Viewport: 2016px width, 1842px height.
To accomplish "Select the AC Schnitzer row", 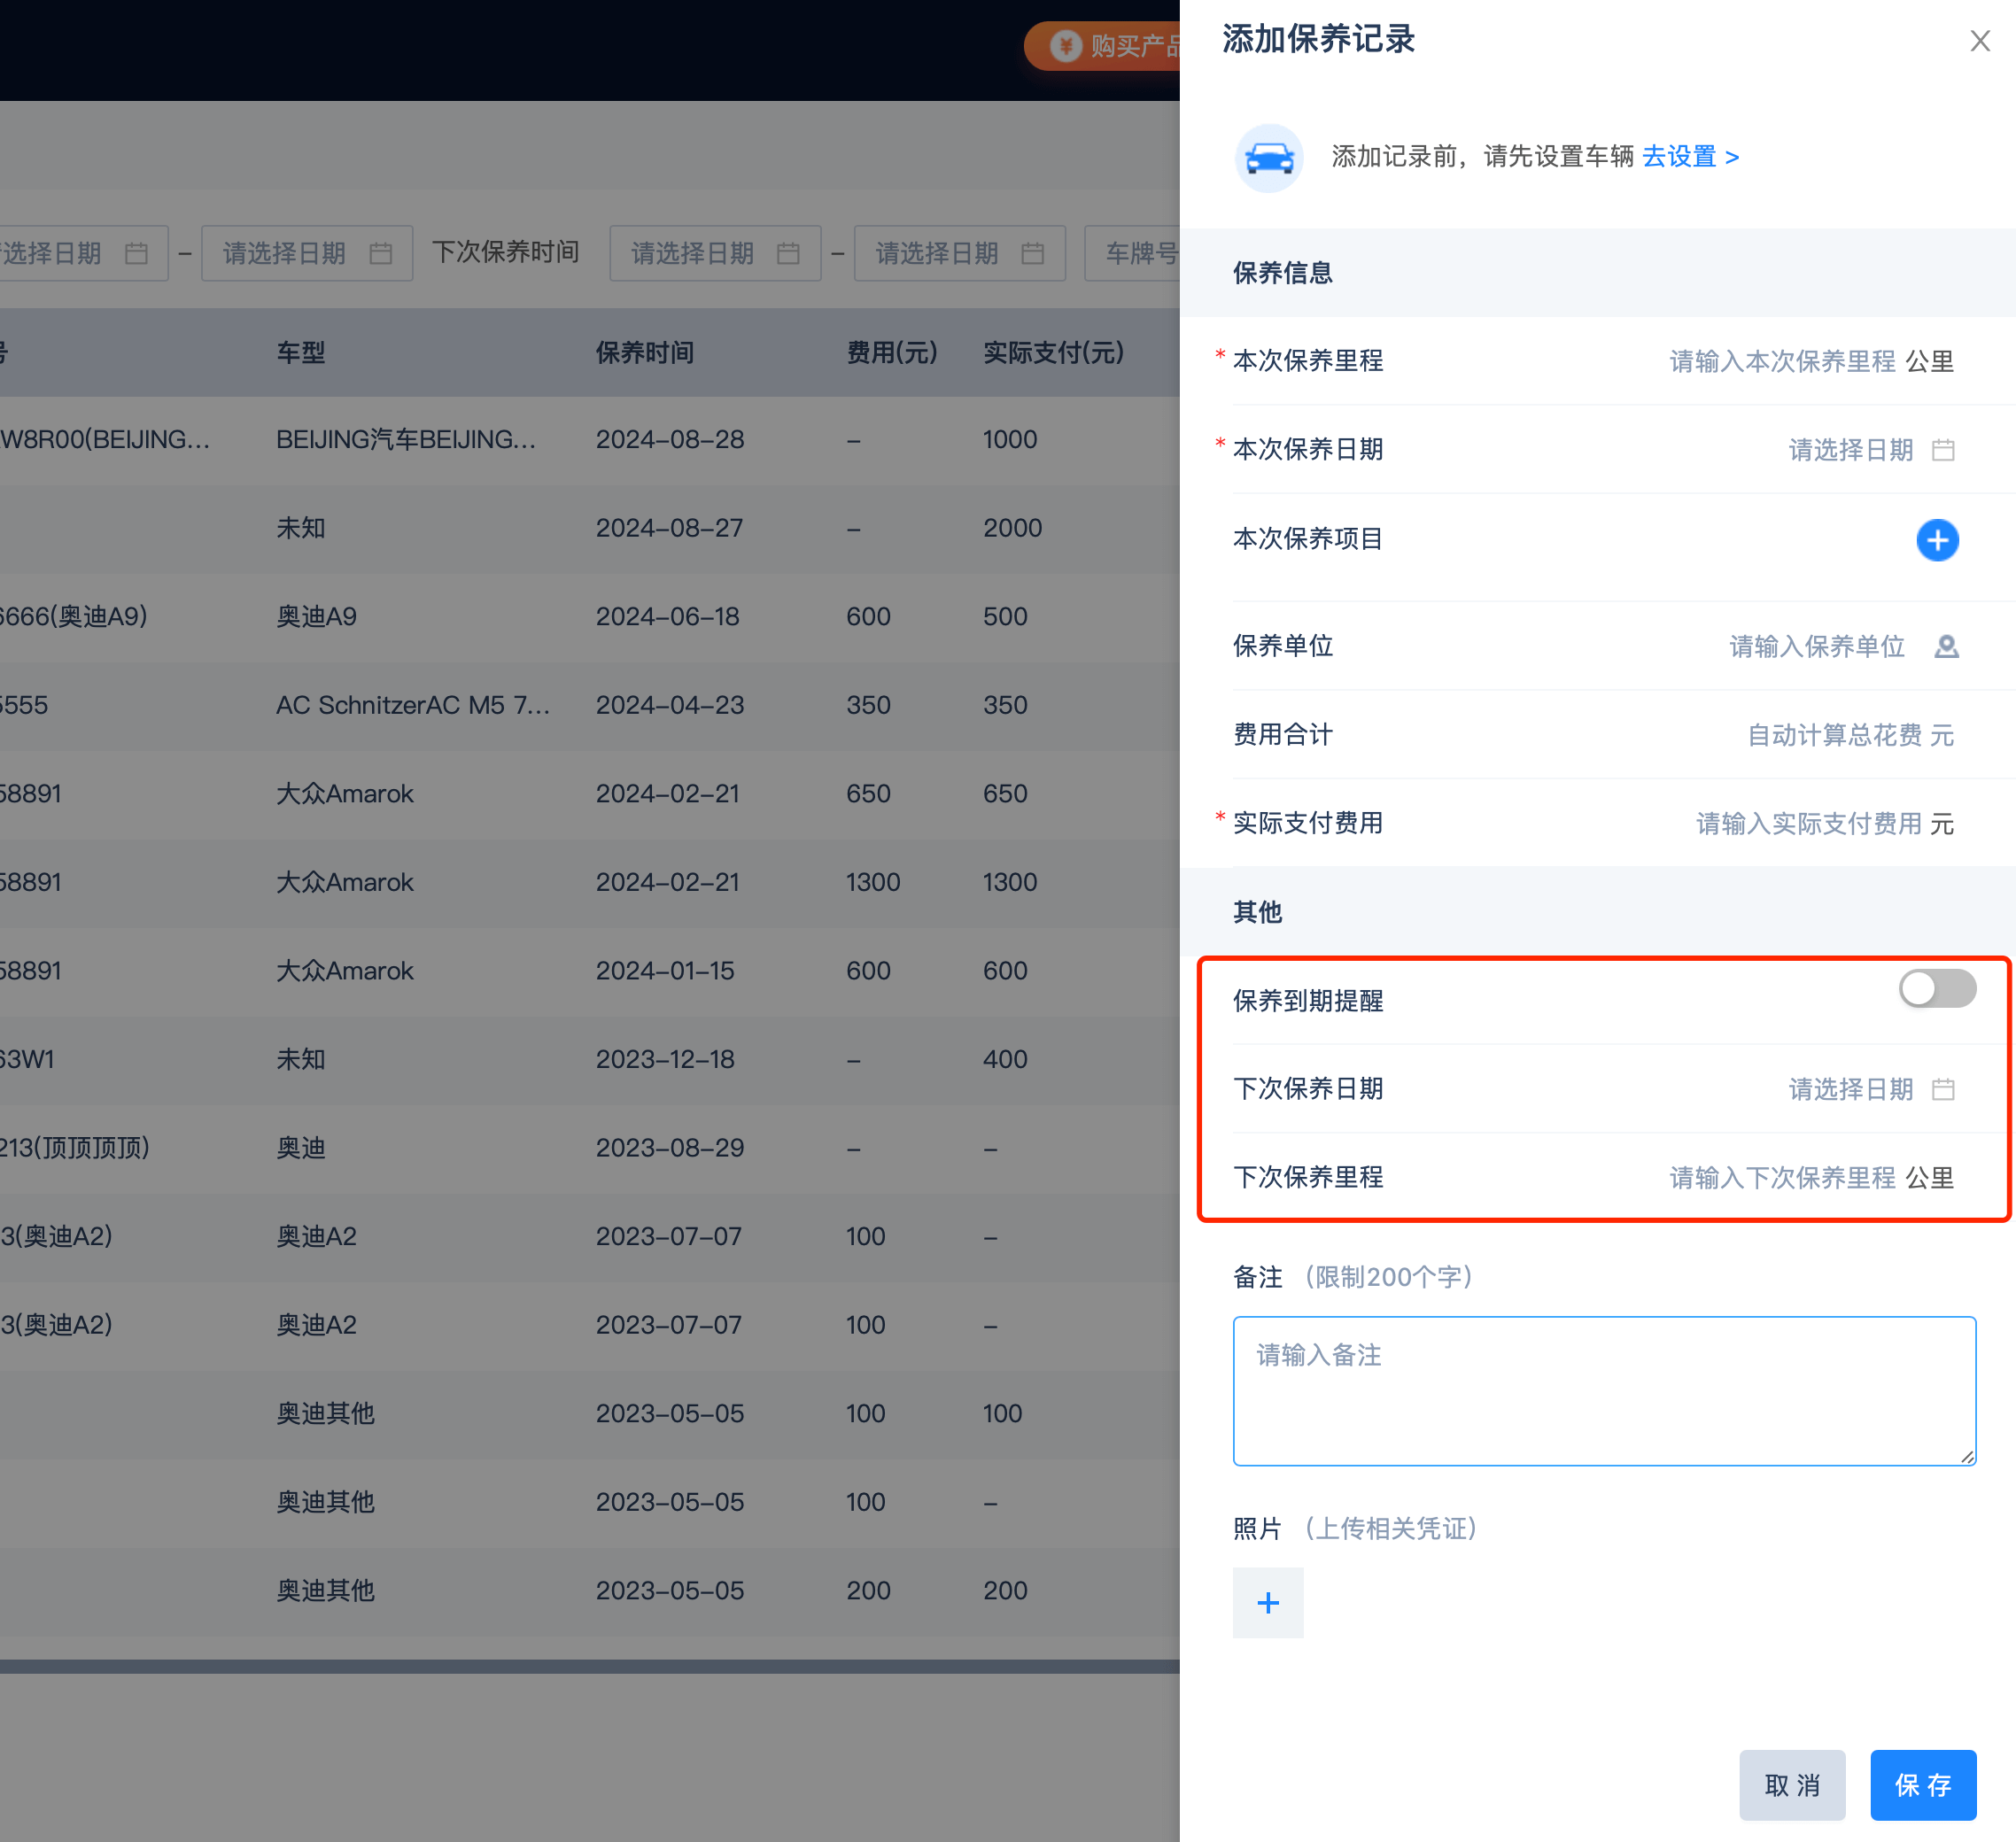I will pos(590,706).
